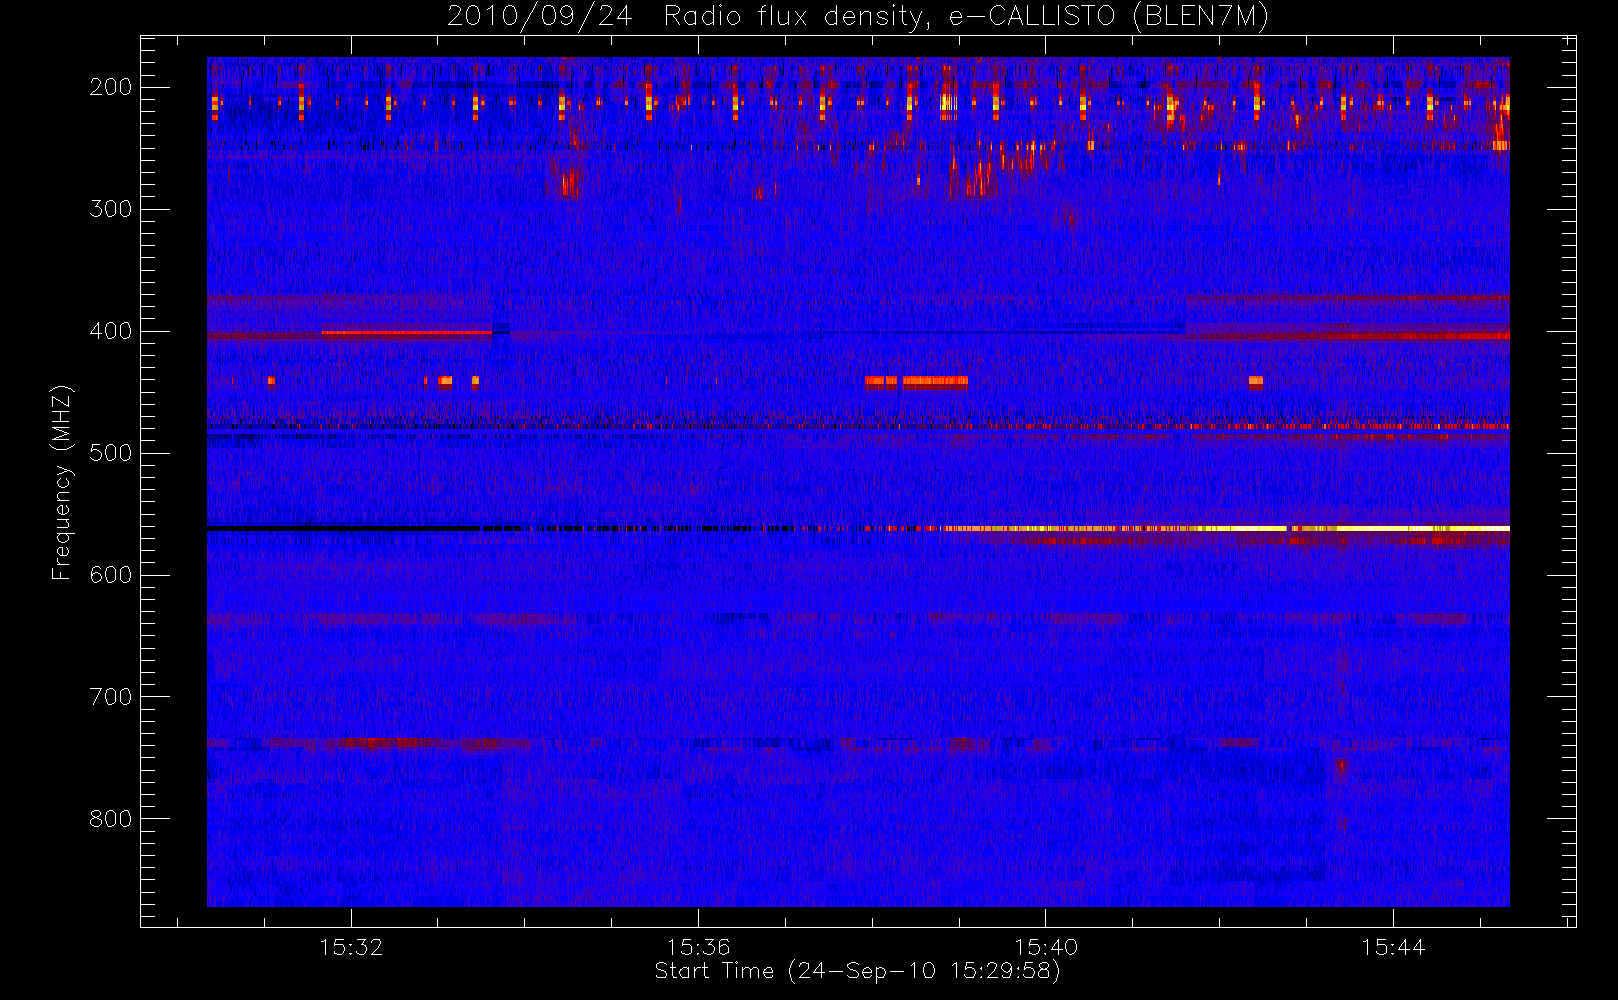Click the 'Frequency (MHZ)' axis label
1618x1000 pixels.
click(62, 482)
